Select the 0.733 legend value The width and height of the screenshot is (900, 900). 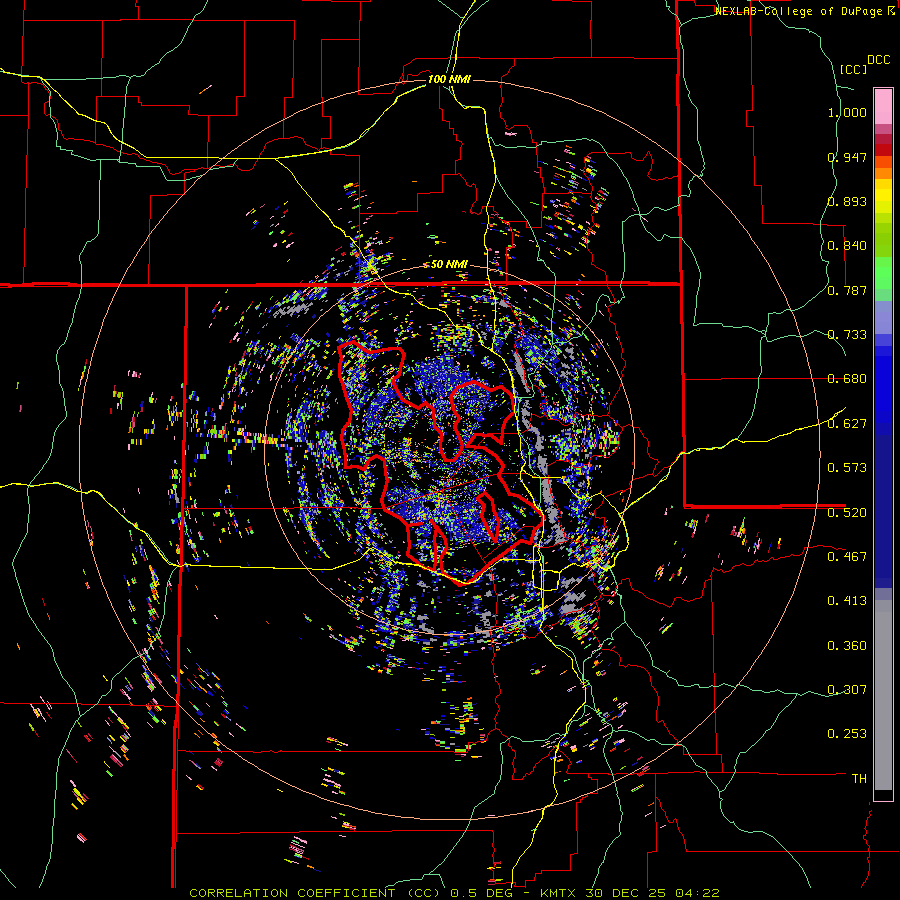847,335
